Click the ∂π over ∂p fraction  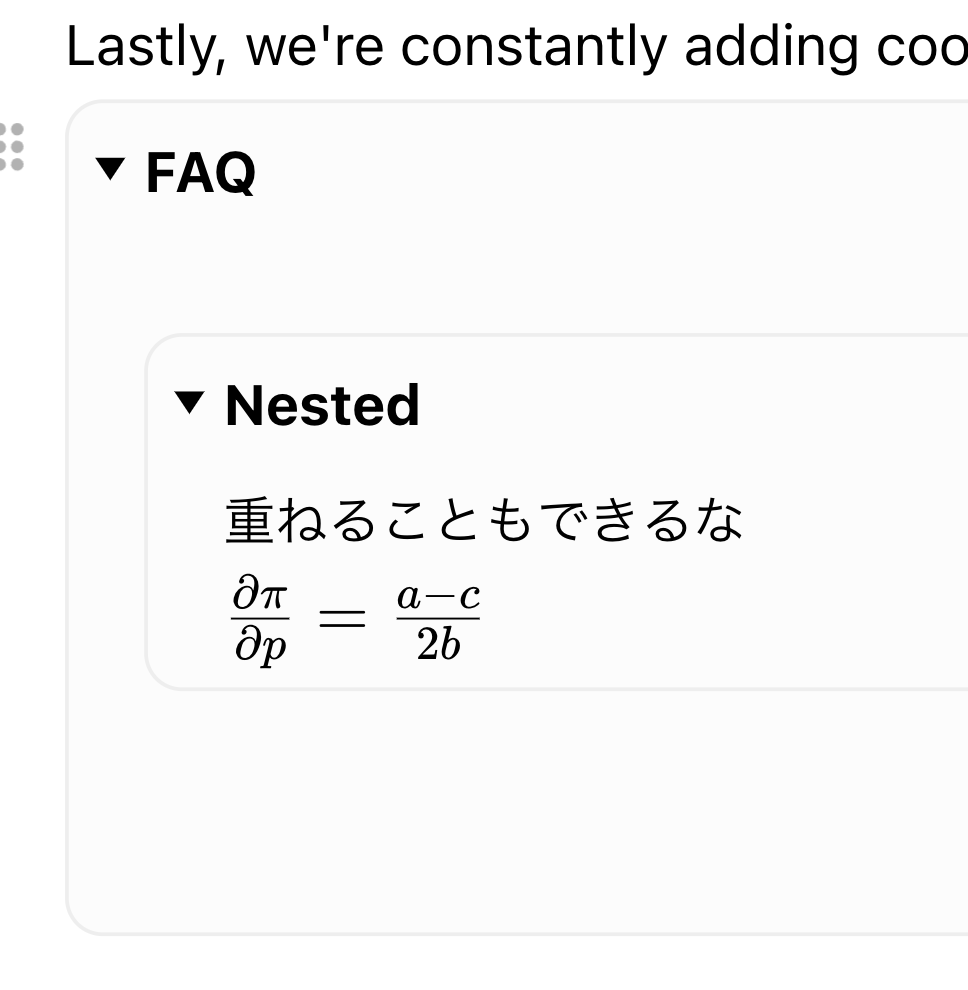point(260,619)
